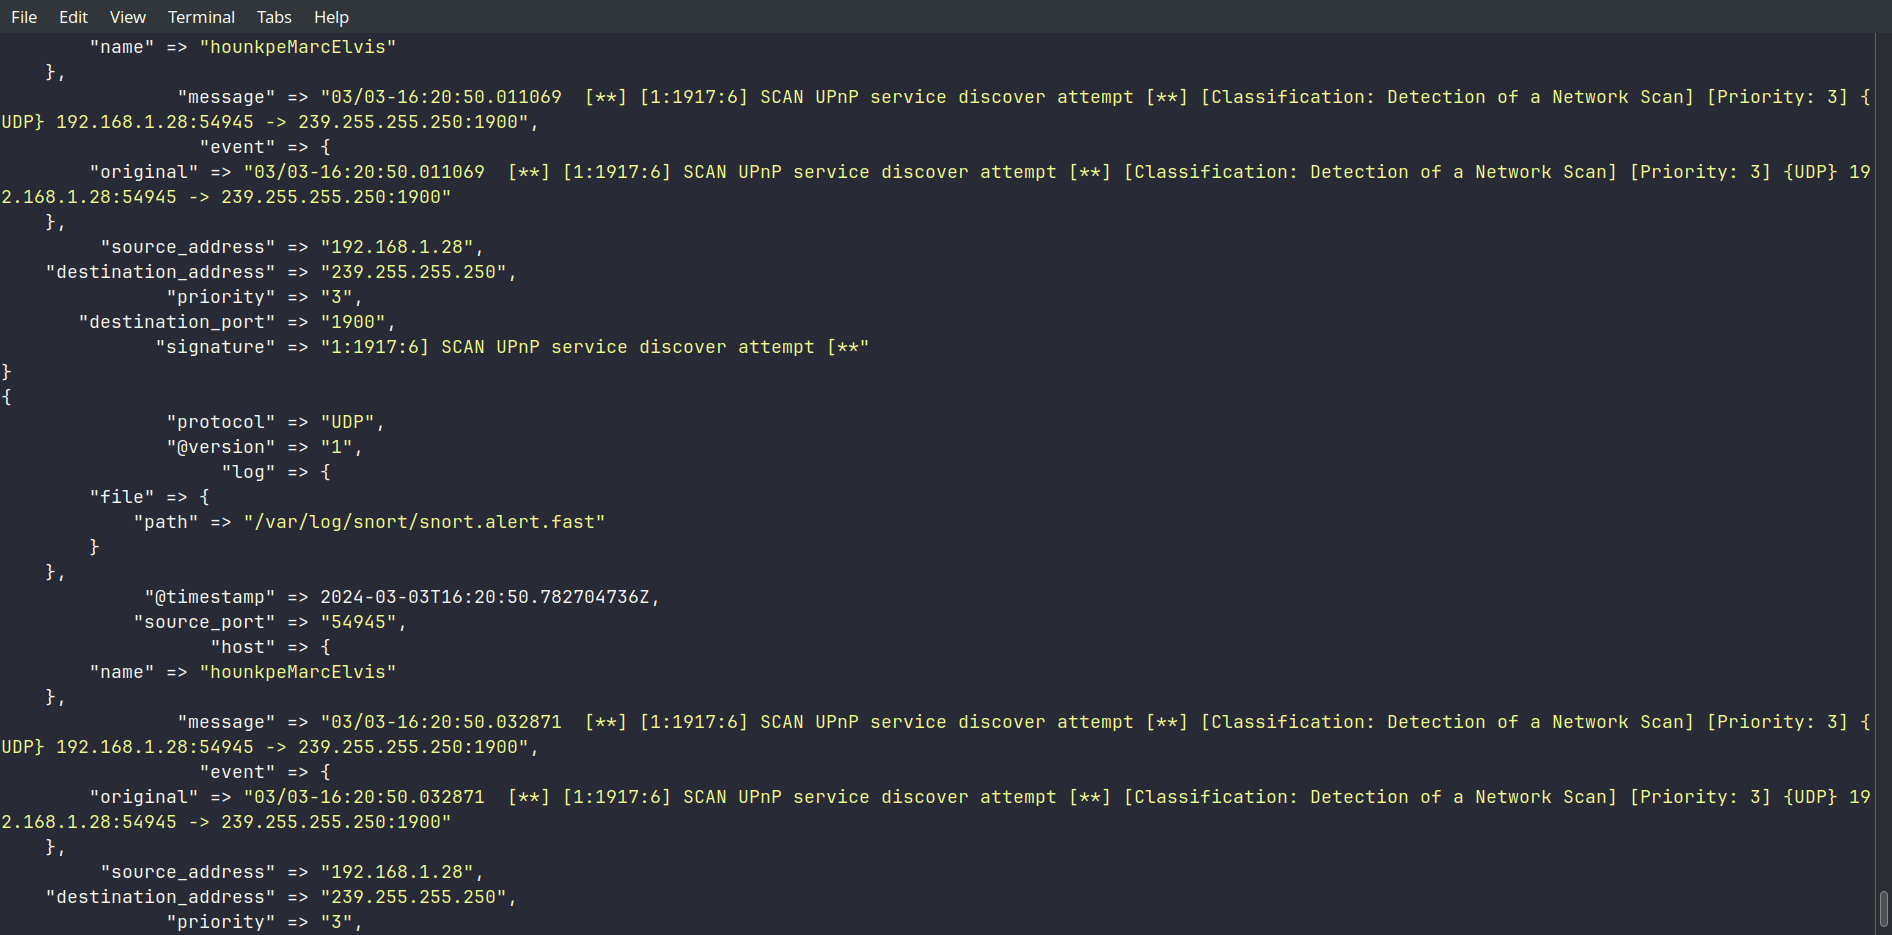The height and width of the screenshot is (935, 1892).
Task: Click the protocol value UDP
Action: [347, 422]
